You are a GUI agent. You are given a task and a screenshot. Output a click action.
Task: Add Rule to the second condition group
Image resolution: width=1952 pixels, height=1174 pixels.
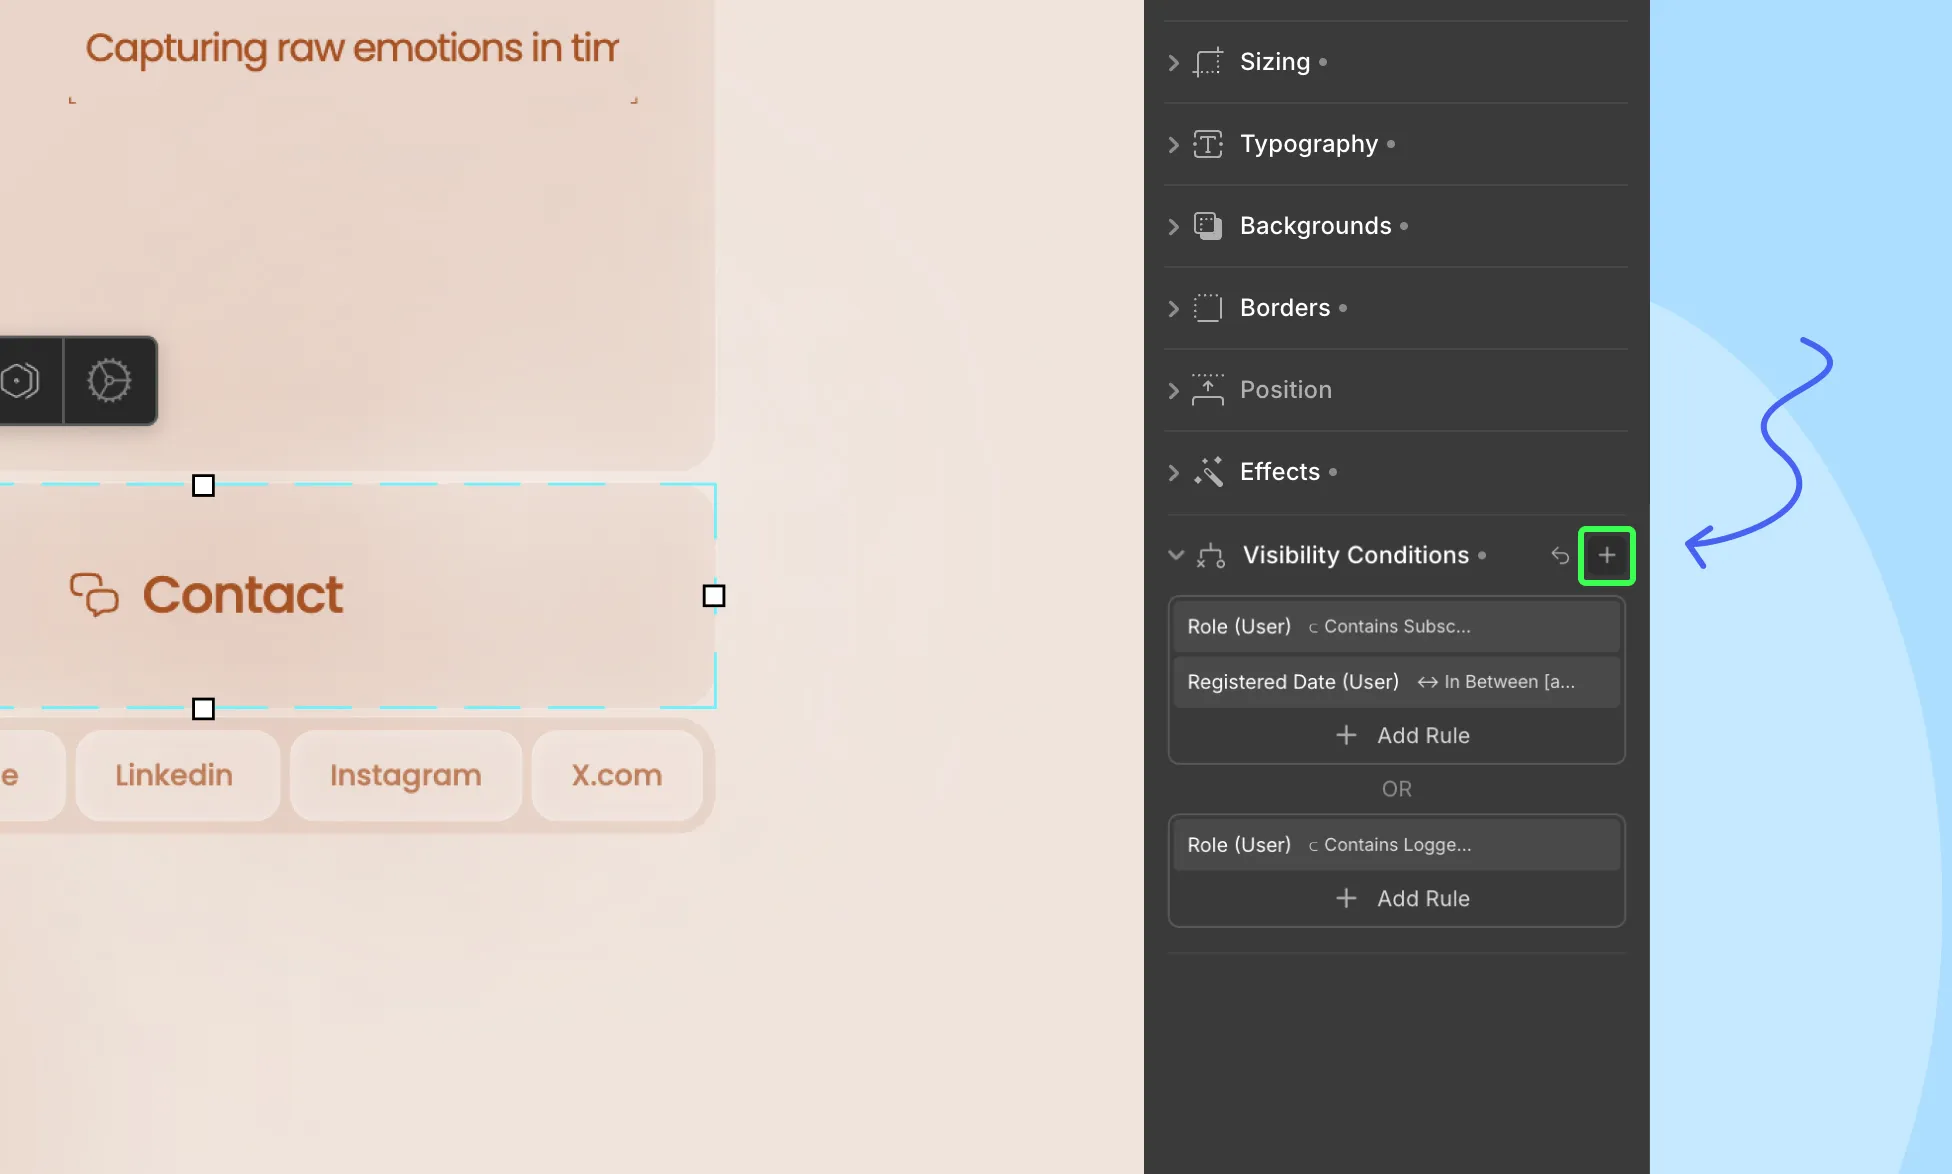point(1402,899)
